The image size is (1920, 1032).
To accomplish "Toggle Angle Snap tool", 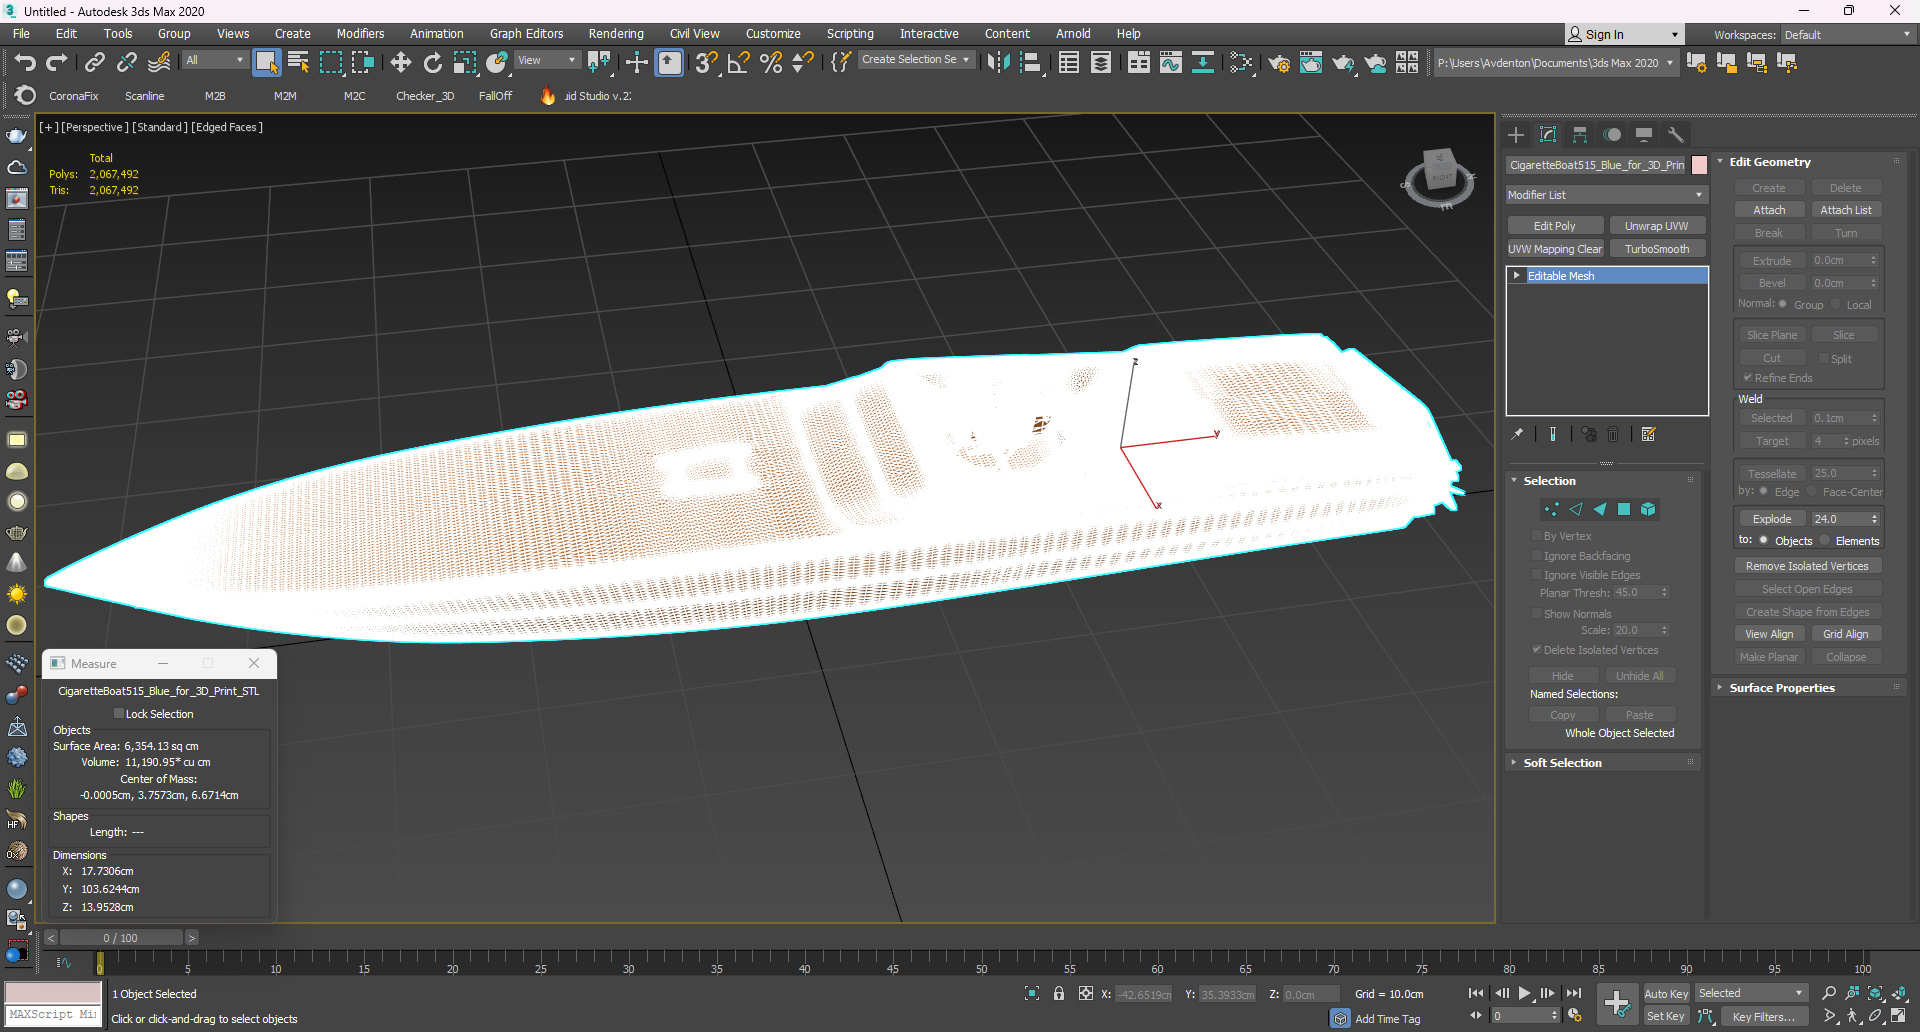I will click(738, 63).
